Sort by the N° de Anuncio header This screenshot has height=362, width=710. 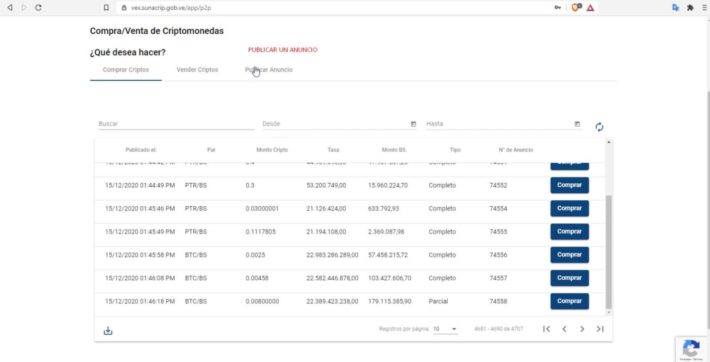[x=516, y=150]
